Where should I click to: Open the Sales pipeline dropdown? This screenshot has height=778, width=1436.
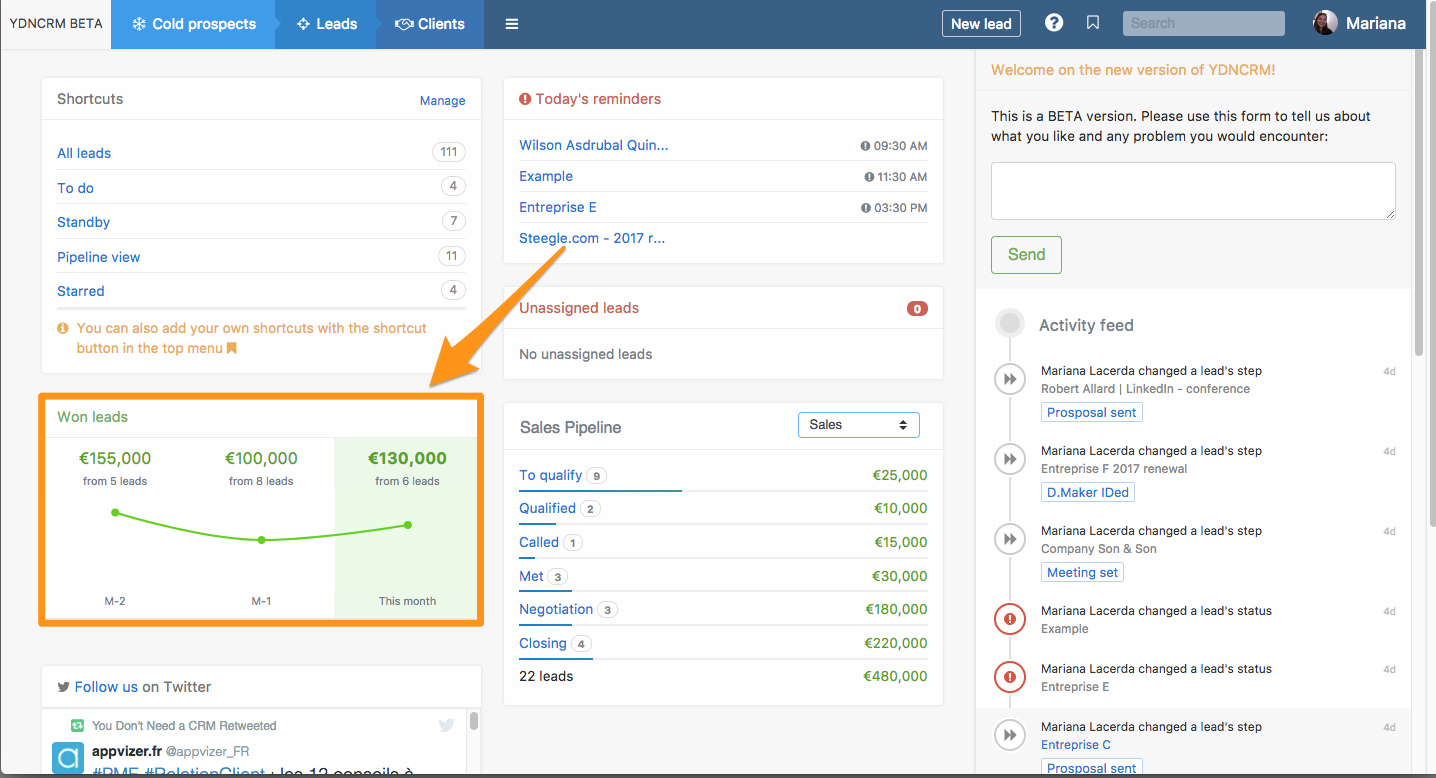point(858,425)
